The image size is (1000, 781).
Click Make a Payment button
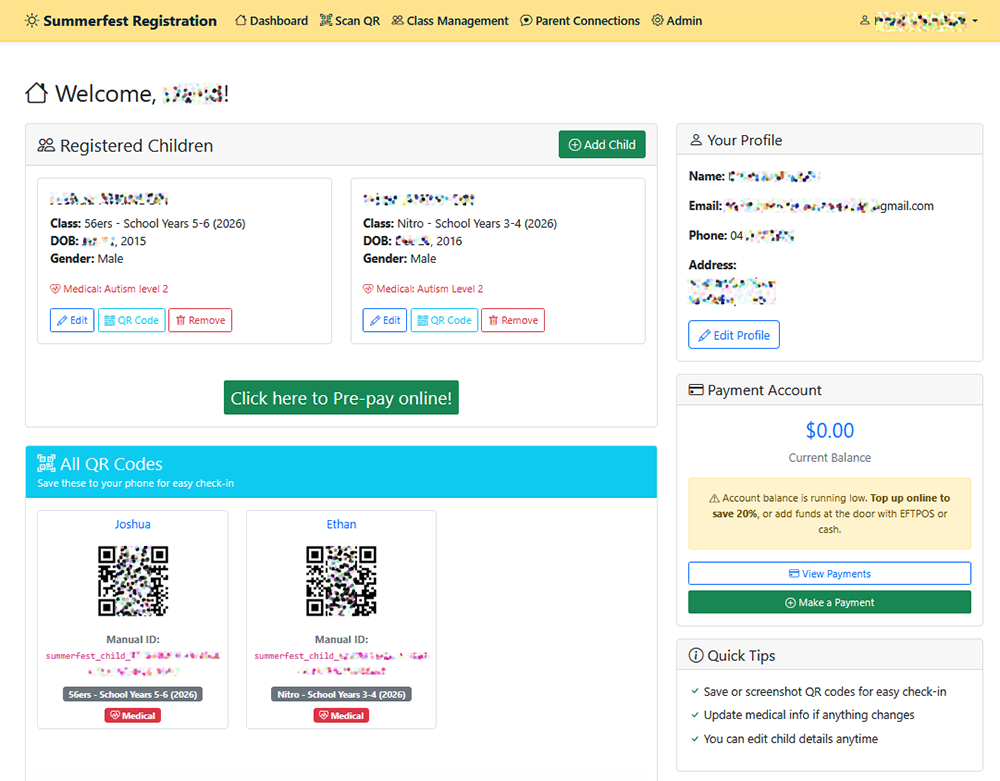click(x=830, y=602)
